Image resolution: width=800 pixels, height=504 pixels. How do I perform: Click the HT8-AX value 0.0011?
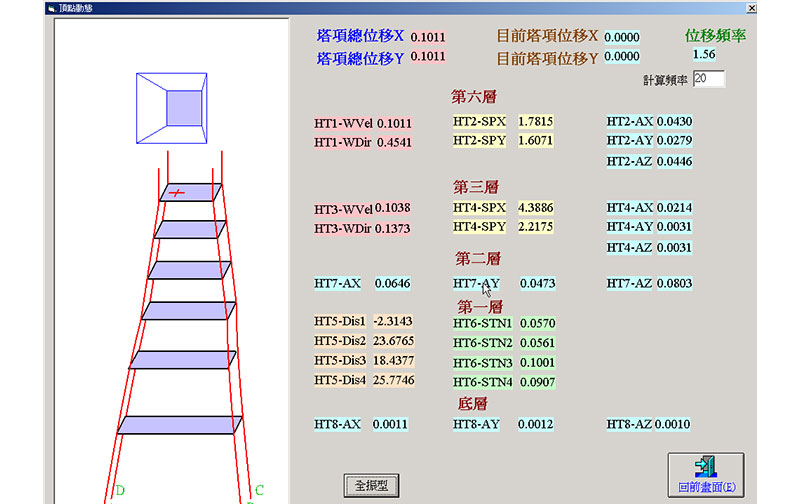coord(391,425)
